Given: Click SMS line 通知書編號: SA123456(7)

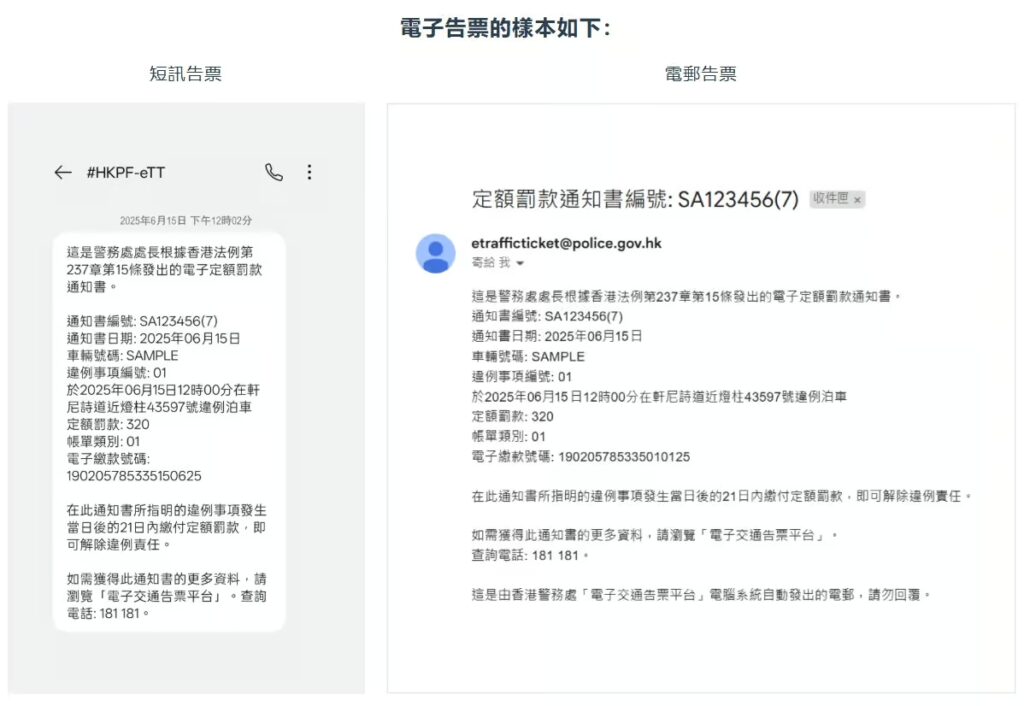Looking at the screenshot, I should 142,321.
